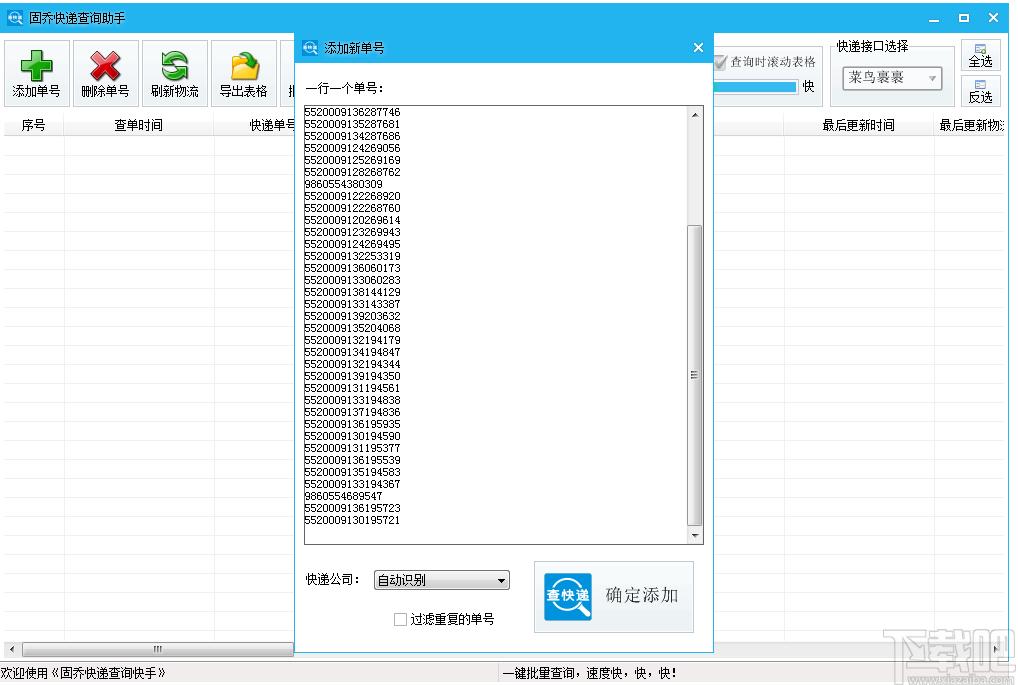Toggle the 查询时滚动表格 checkbox

point(720,62)
